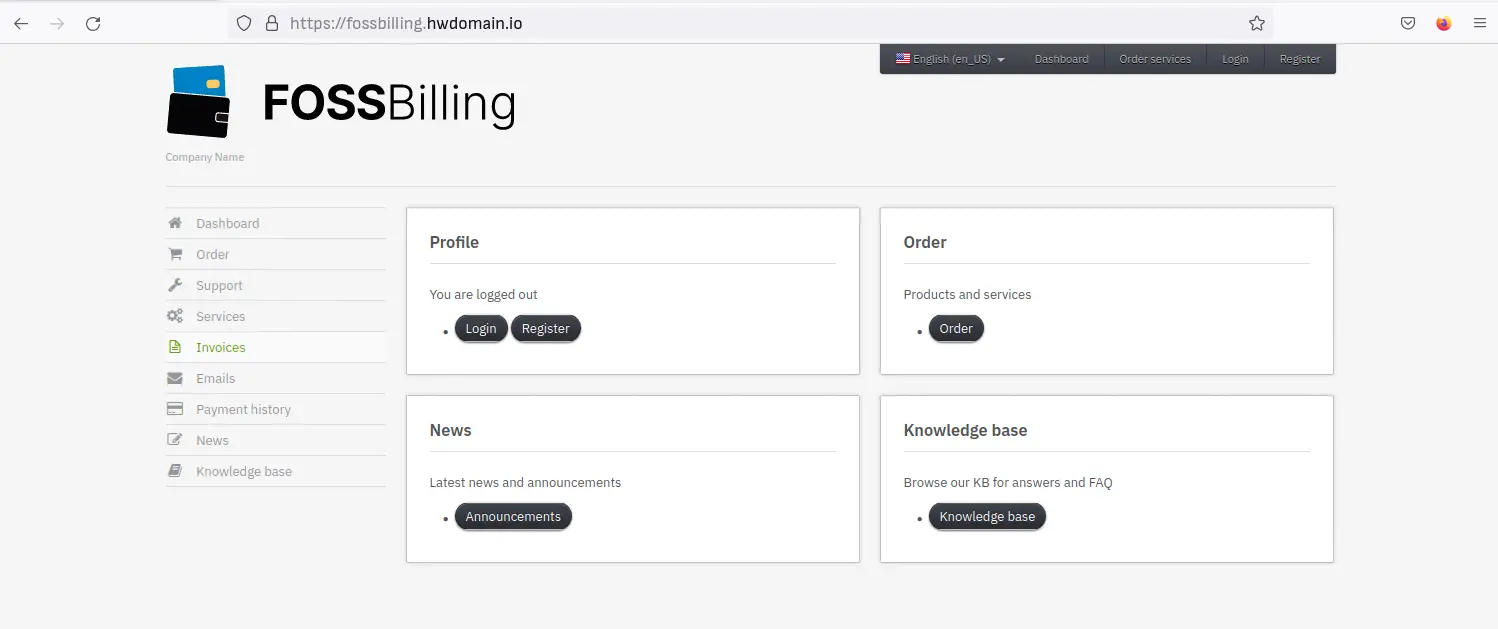Click the Order card heading
1498x629 pixels.
pos(925,242)
